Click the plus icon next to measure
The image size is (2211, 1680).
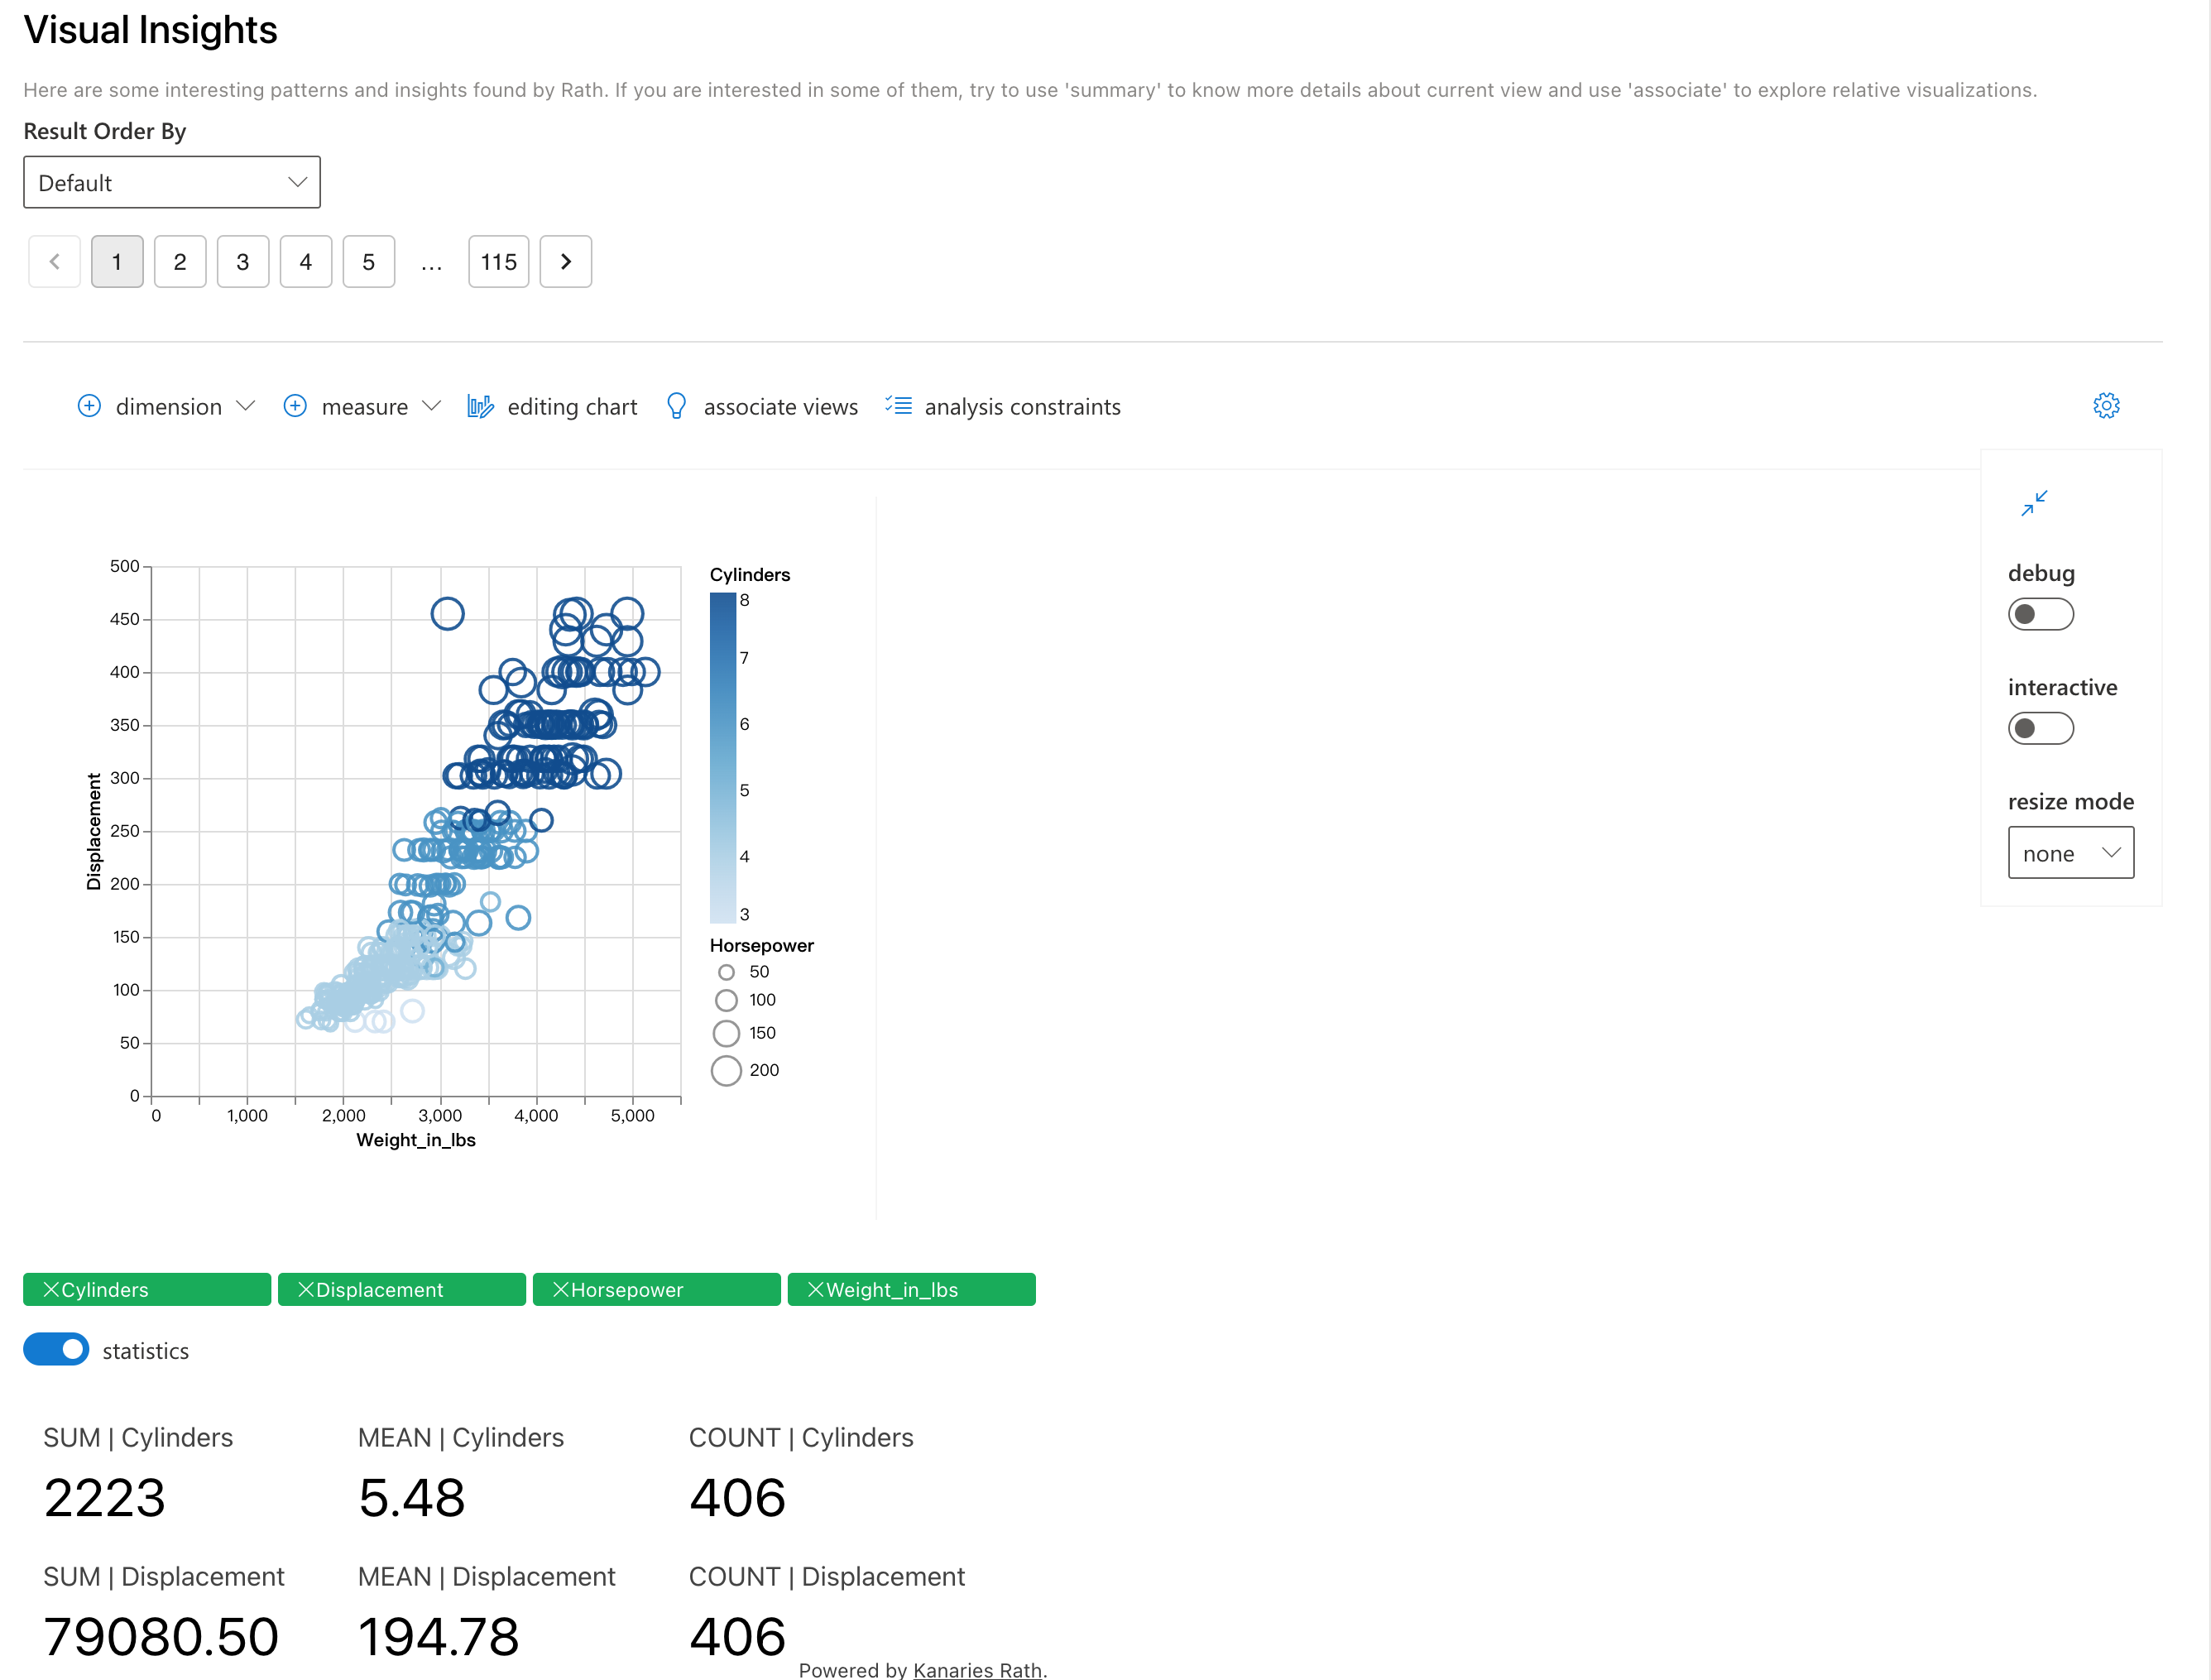[295, 406]
